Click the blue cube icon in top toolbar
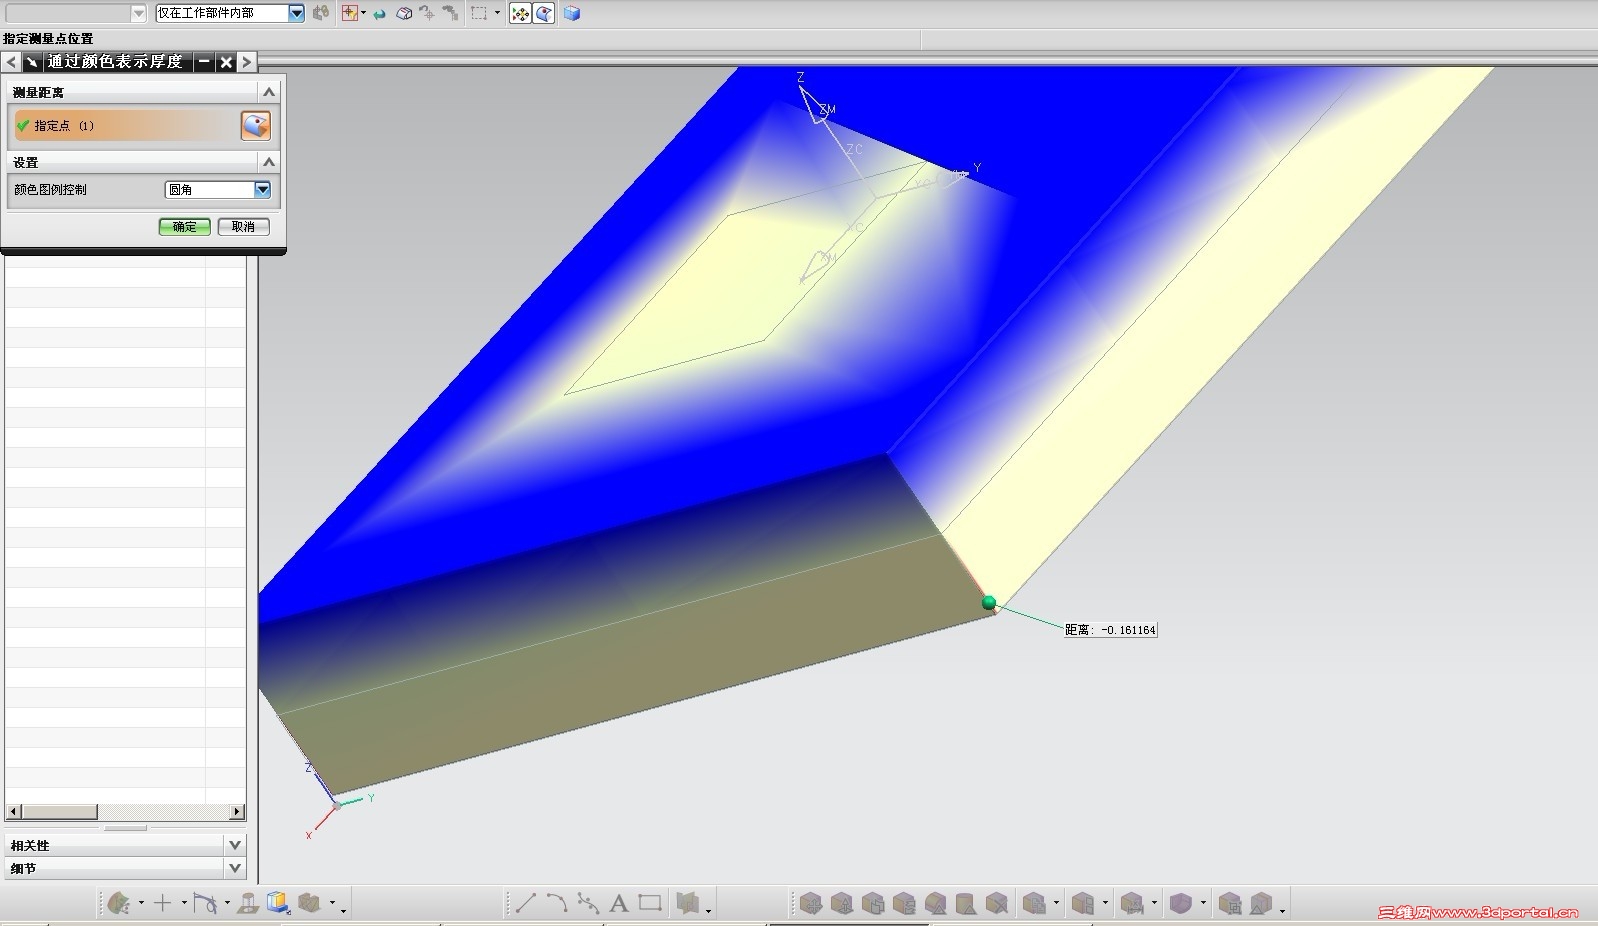 [571, 13]
